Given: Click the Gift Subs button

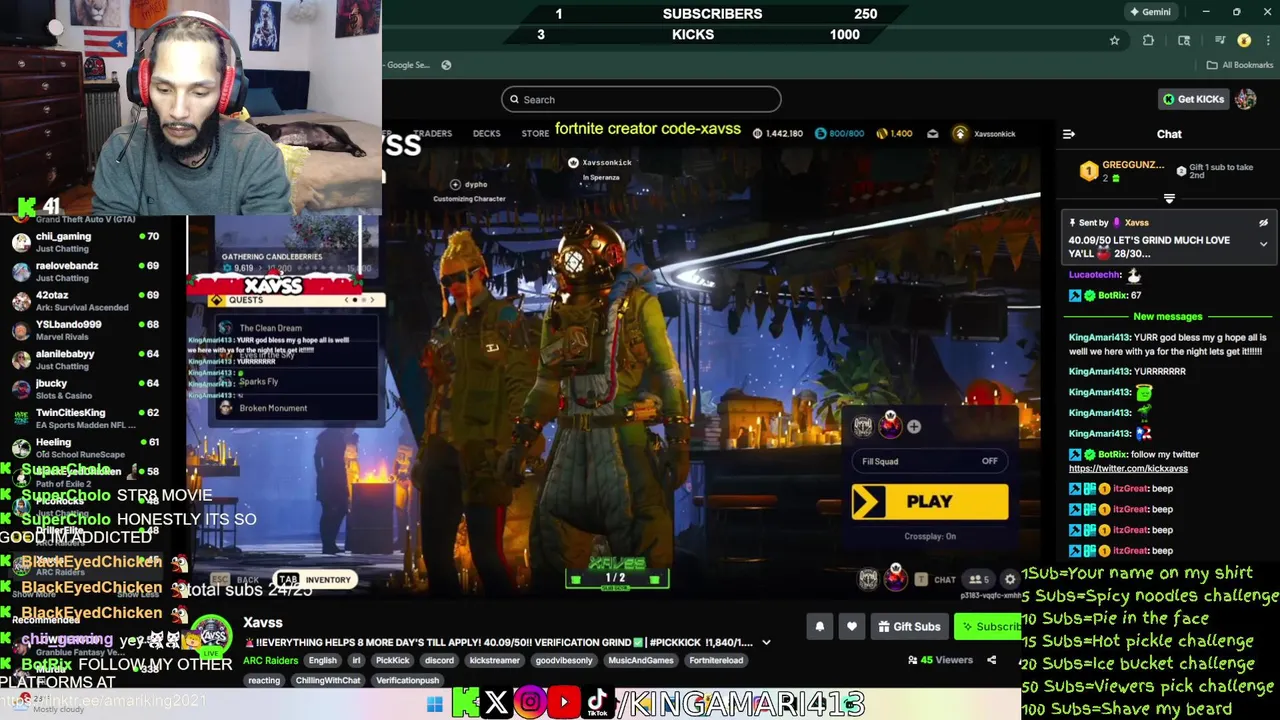Looking at the screenshot, I should (909, 627).
